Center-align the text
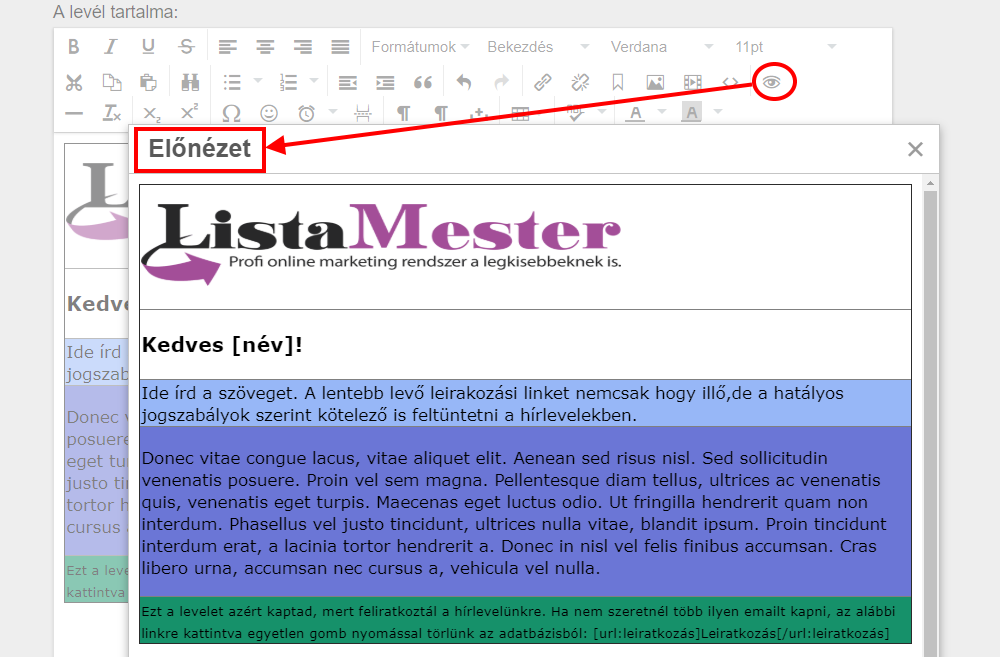The height and width of the screenshot is (657, 1000). click(265, 47)
